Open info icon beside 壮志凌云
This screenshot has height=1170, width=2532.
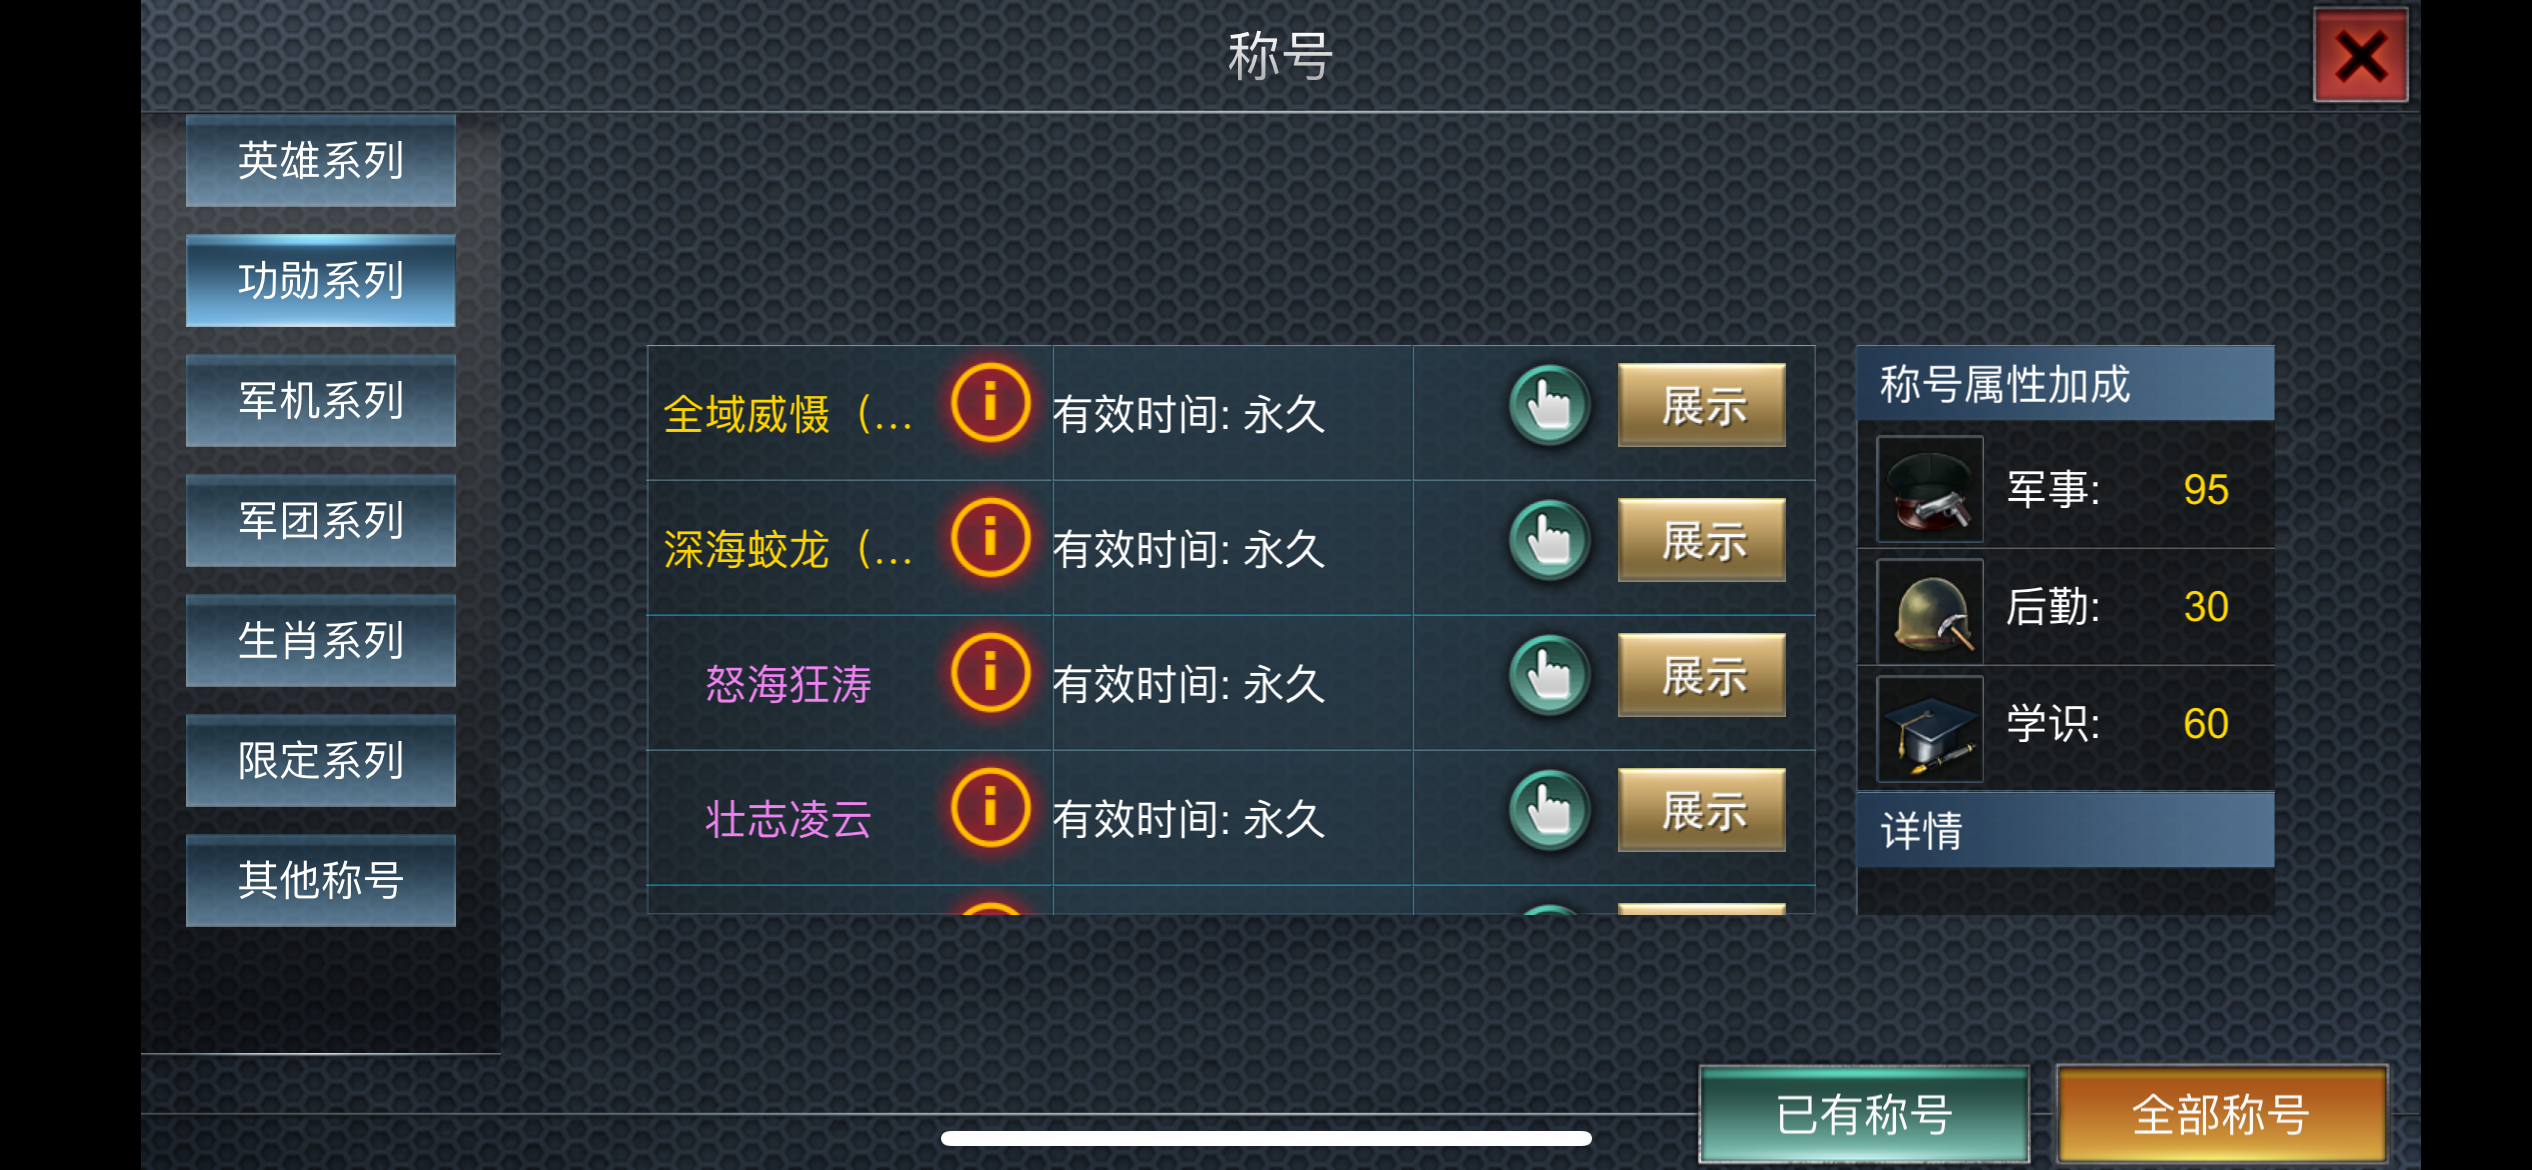[990, 808]
